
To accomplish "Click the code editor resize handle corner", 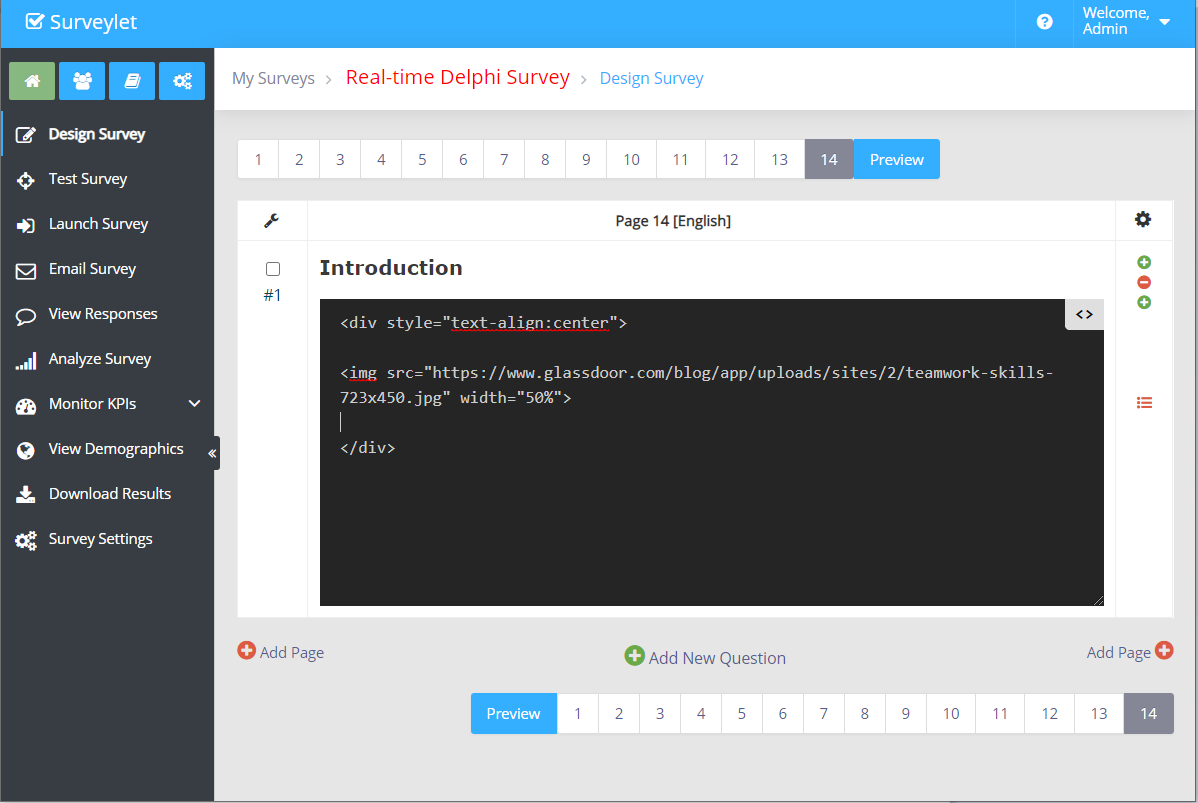I will click(1099, 601).
